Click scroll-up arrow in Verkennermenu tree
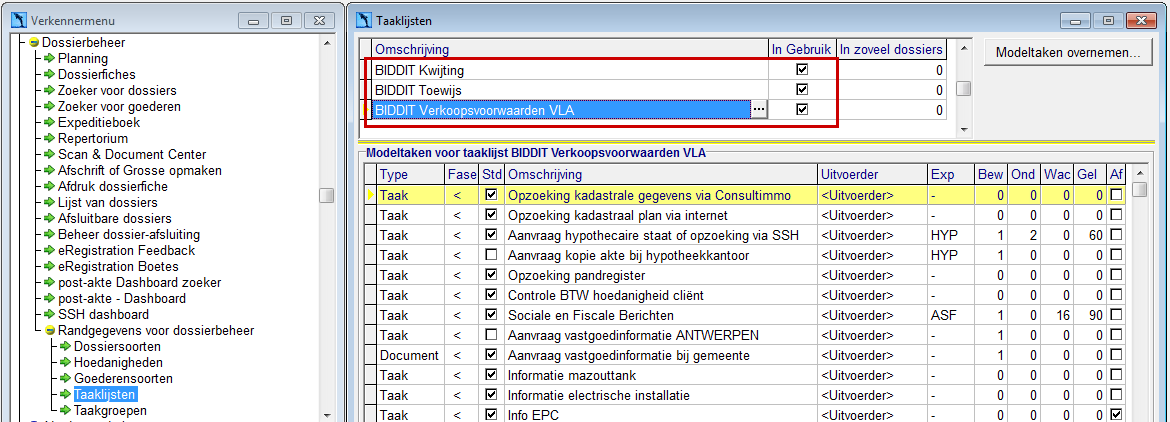1170x422 pixels. (327, 42)
